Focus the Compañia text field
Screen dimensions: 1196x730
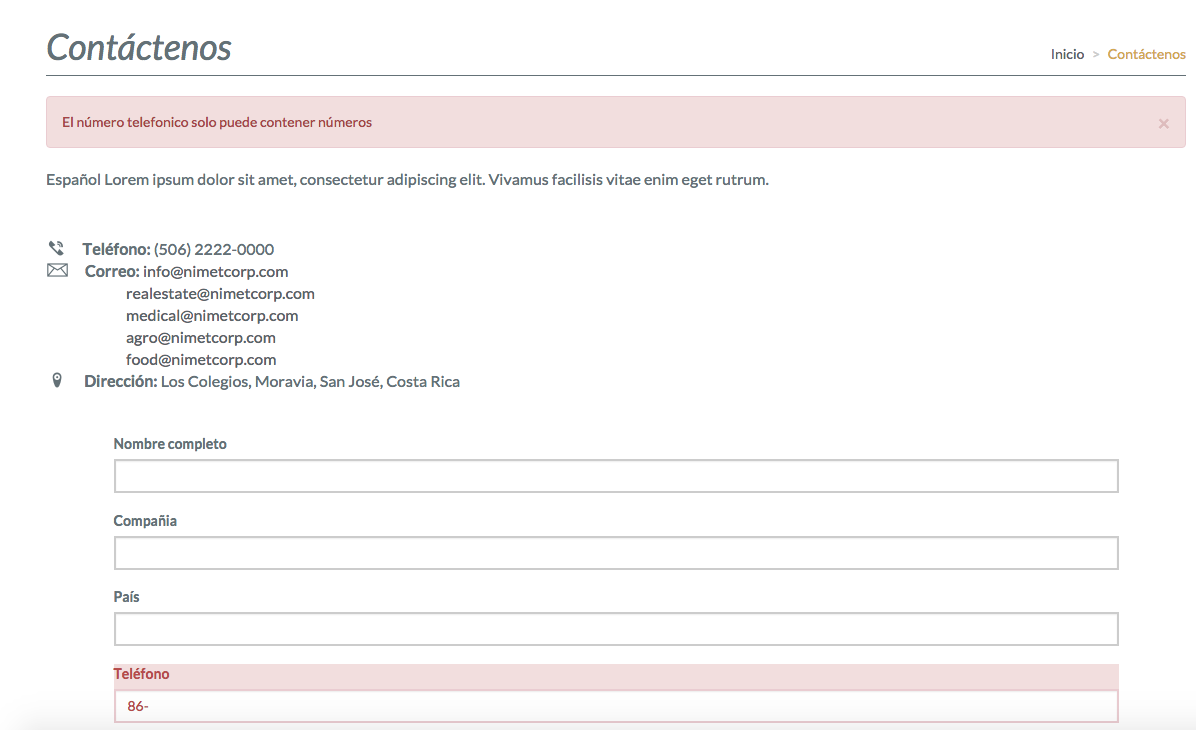(616, 553)
